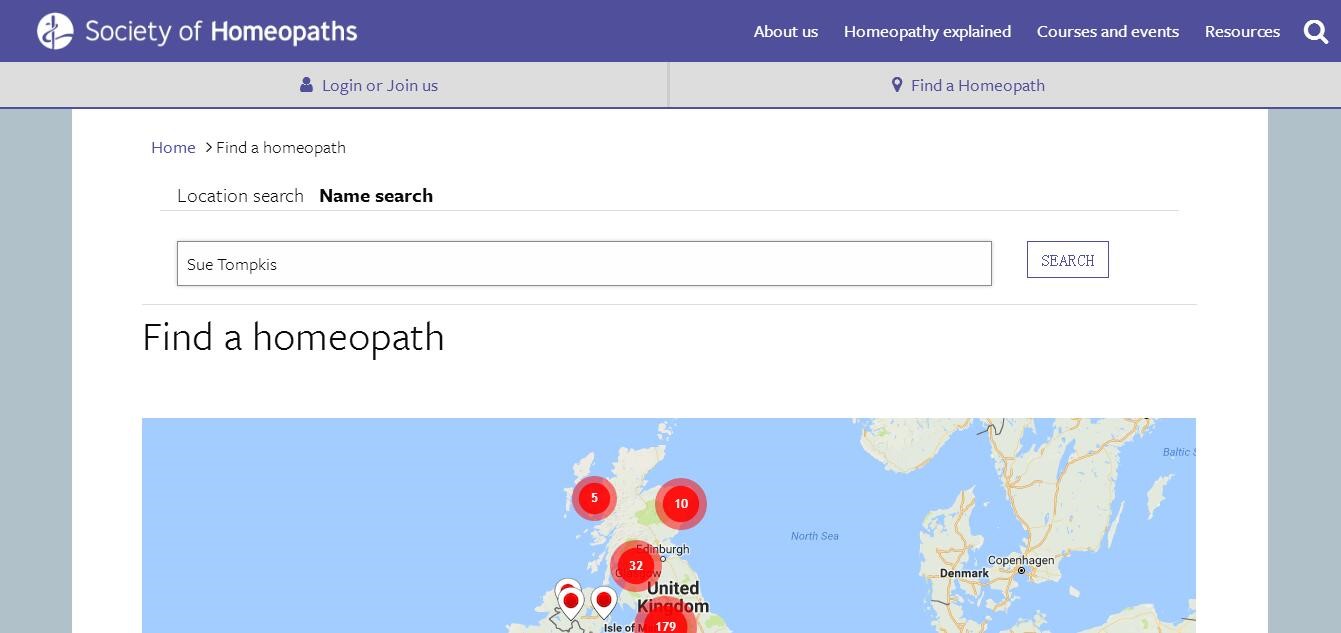Switch to the Name search tab
The width and height of the screenshot is (1341, 633).
(376, 196)
